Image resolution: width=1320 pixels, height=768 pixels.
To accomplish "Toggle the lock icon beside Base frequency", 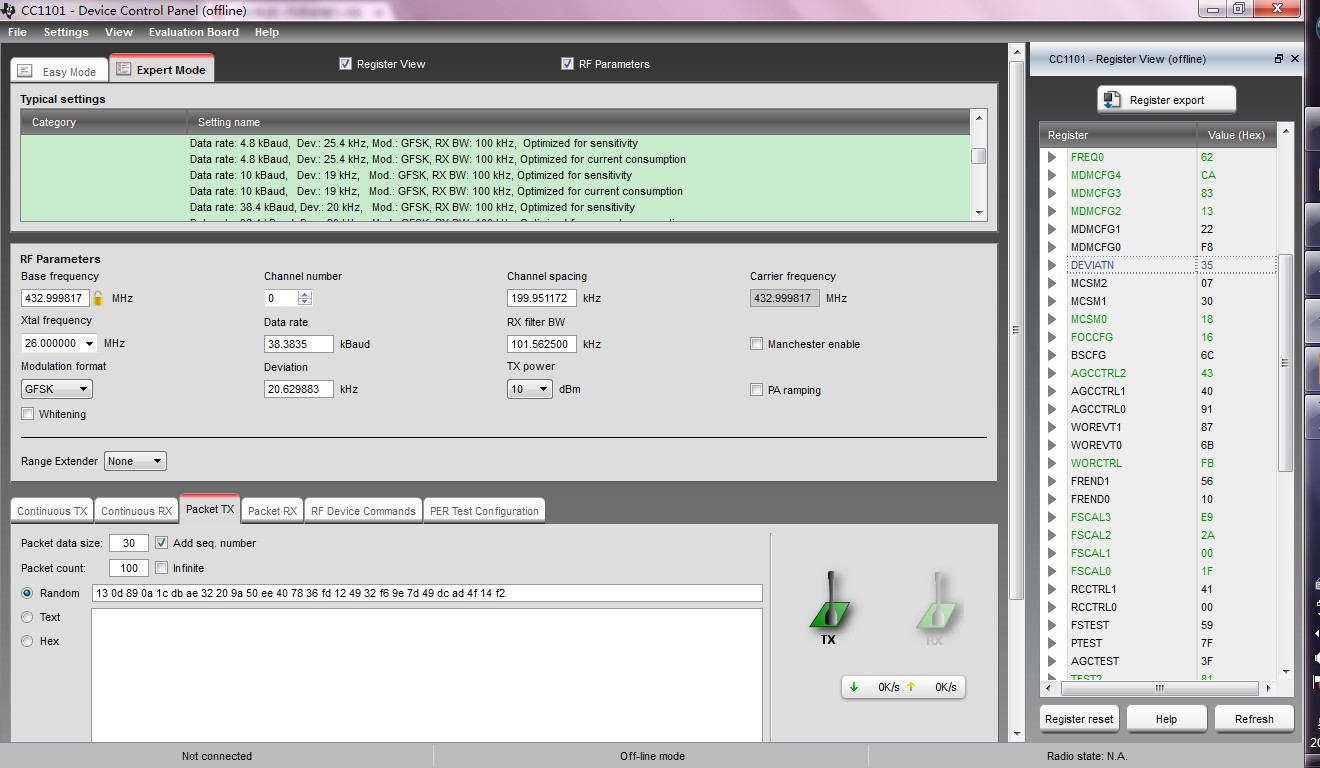I will [98, 298].
